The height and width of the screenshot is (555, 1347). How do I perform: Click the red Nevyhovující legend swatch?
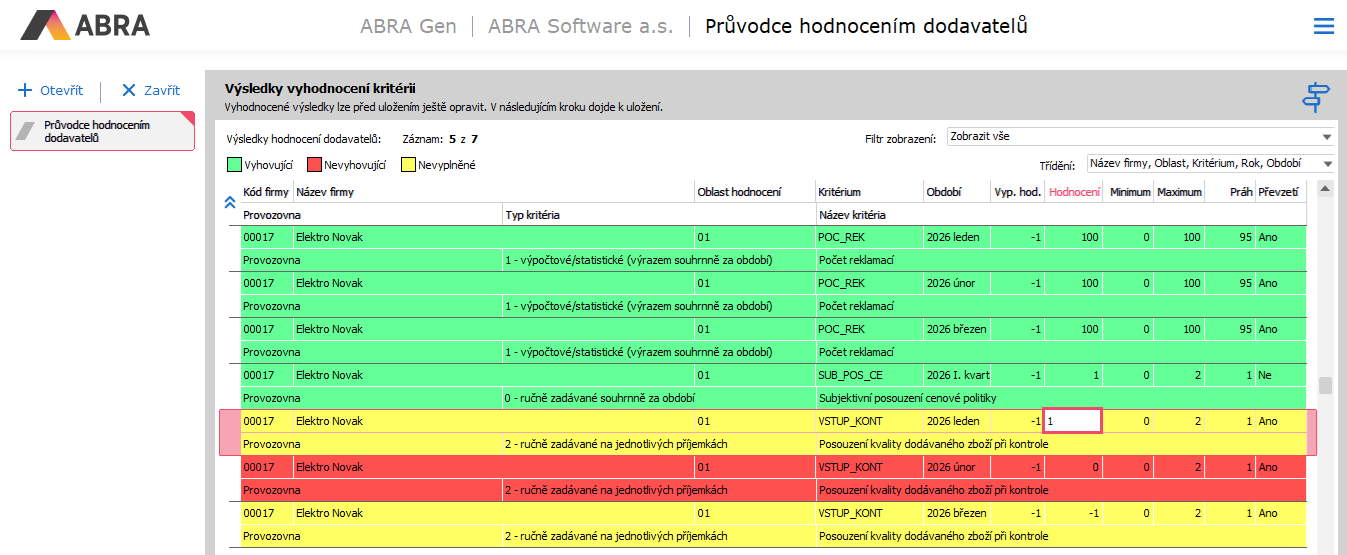tap(314, 165)
